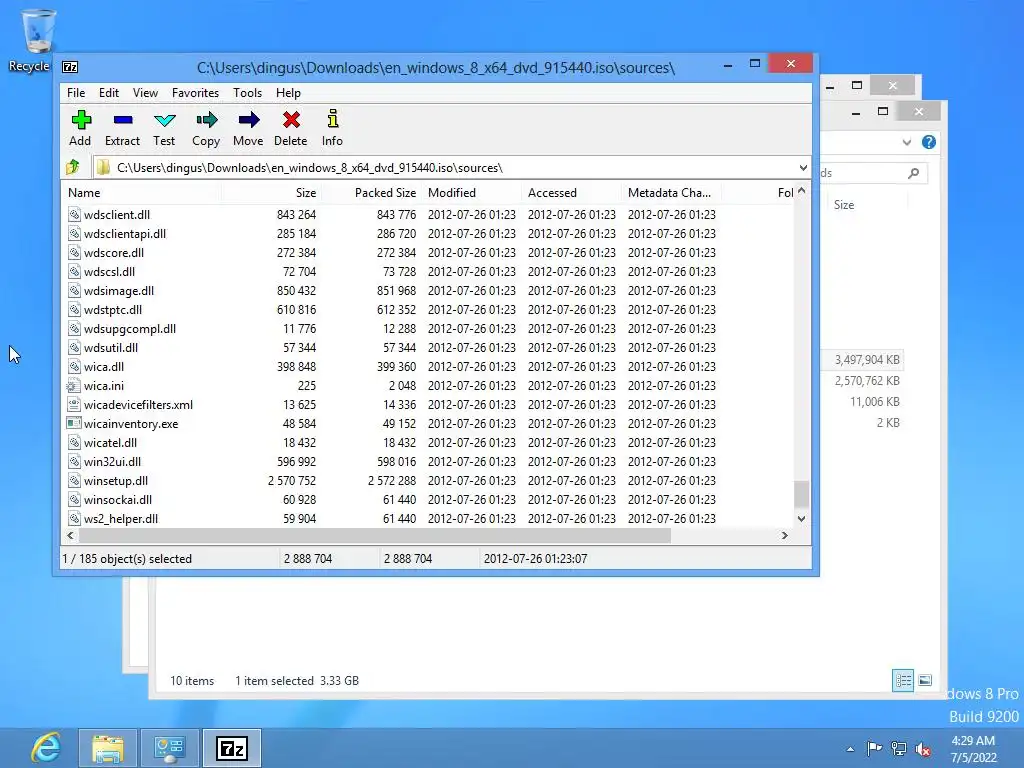
Task: Switch Explorer to details view icon
Action: pos(903,680)
